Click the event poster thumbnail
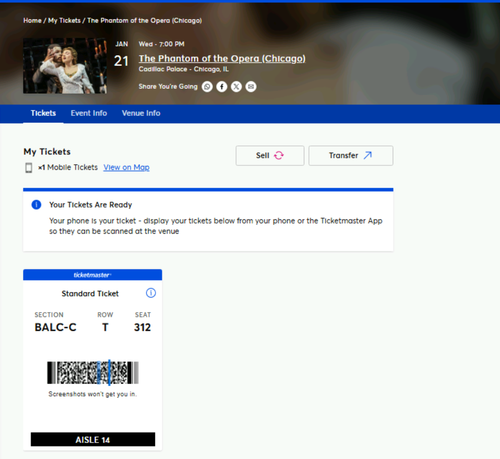This screenshot has height=459, width=500. (x=65, y=66)
